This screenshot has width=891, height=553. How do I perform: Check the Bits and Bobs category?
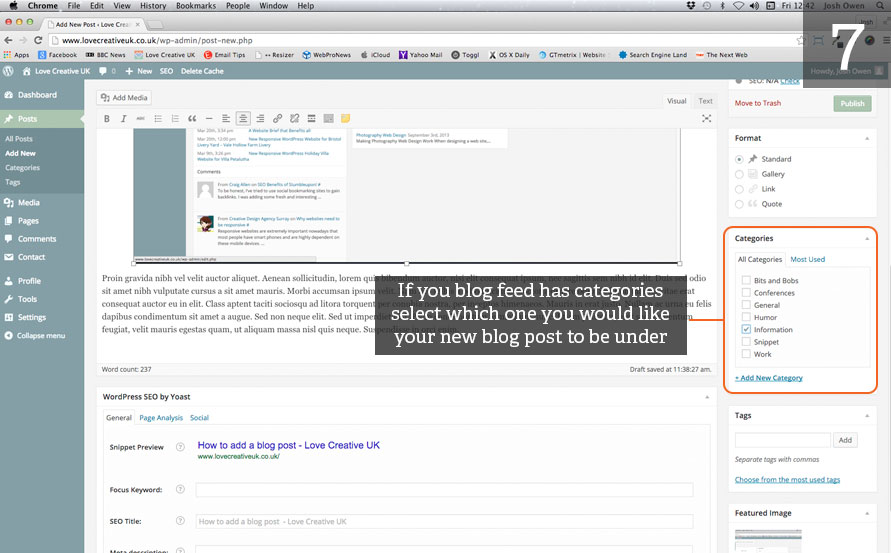click(746, 281)
